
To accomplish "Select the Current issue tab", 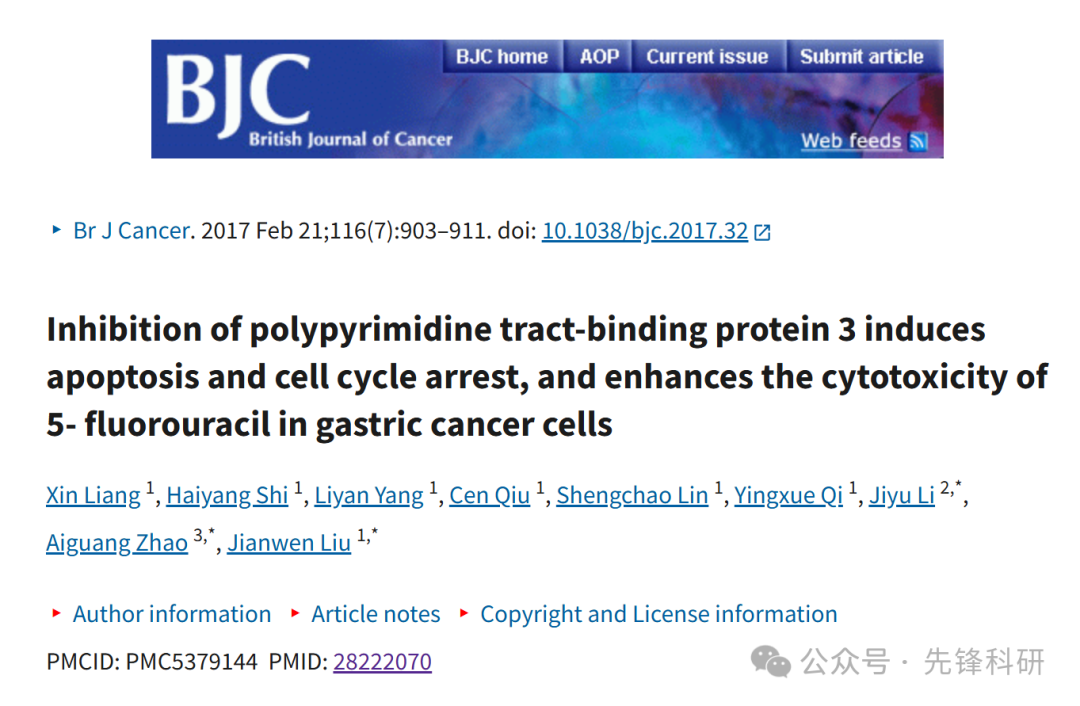I will coord(707,56).
